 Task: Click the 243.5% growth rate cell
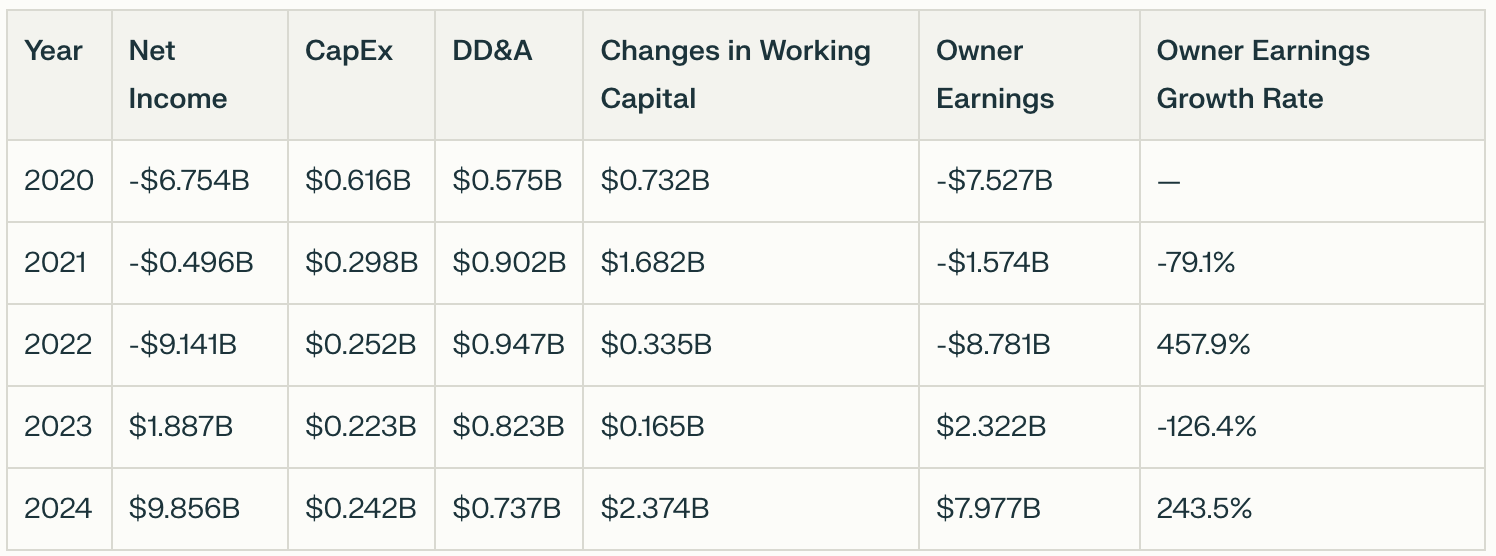coord(1205,509)
